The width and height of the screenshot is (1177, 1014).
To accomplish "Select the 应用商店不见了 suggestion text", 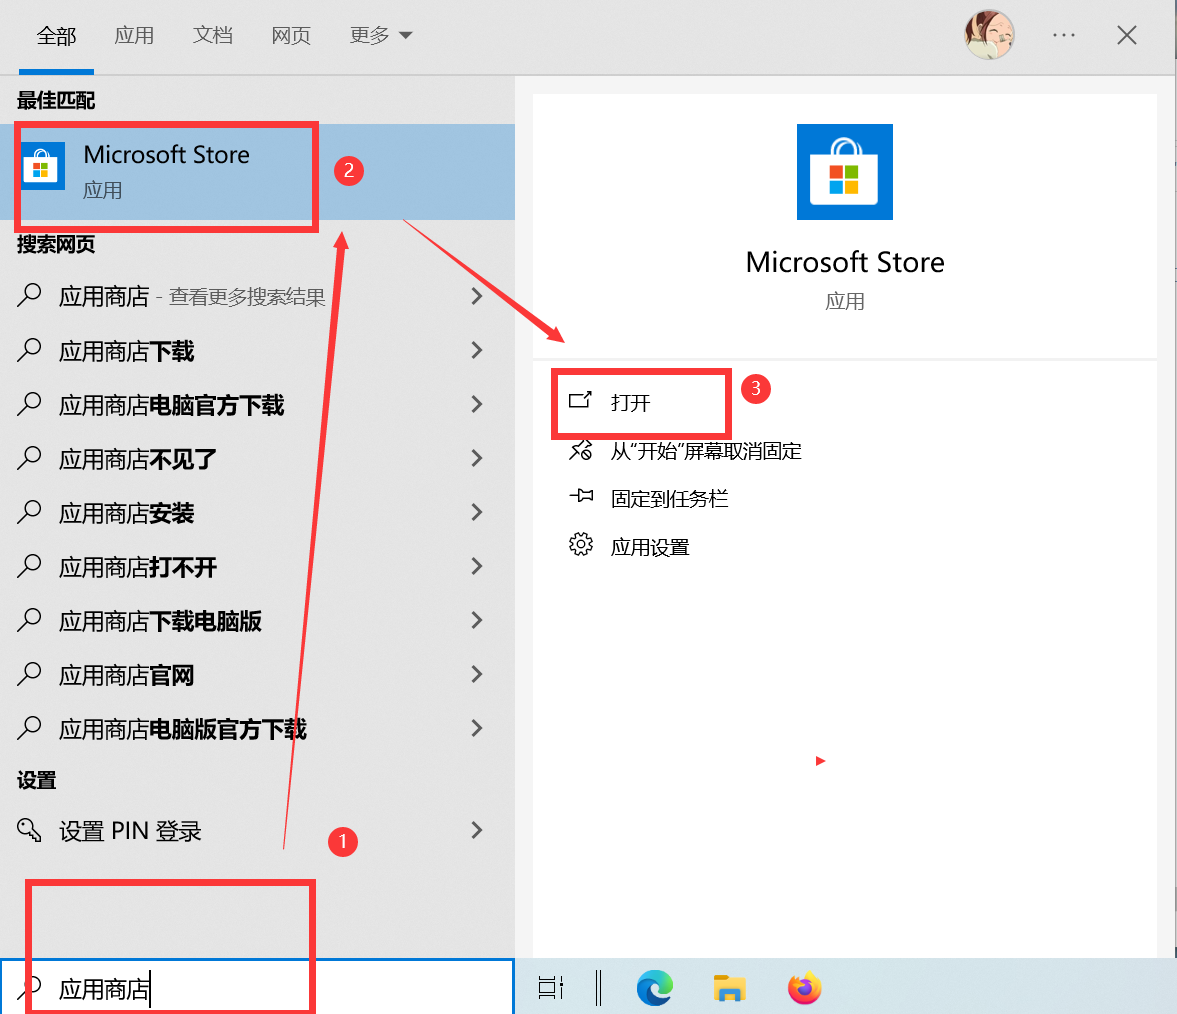I will click(x=138, y=459).
